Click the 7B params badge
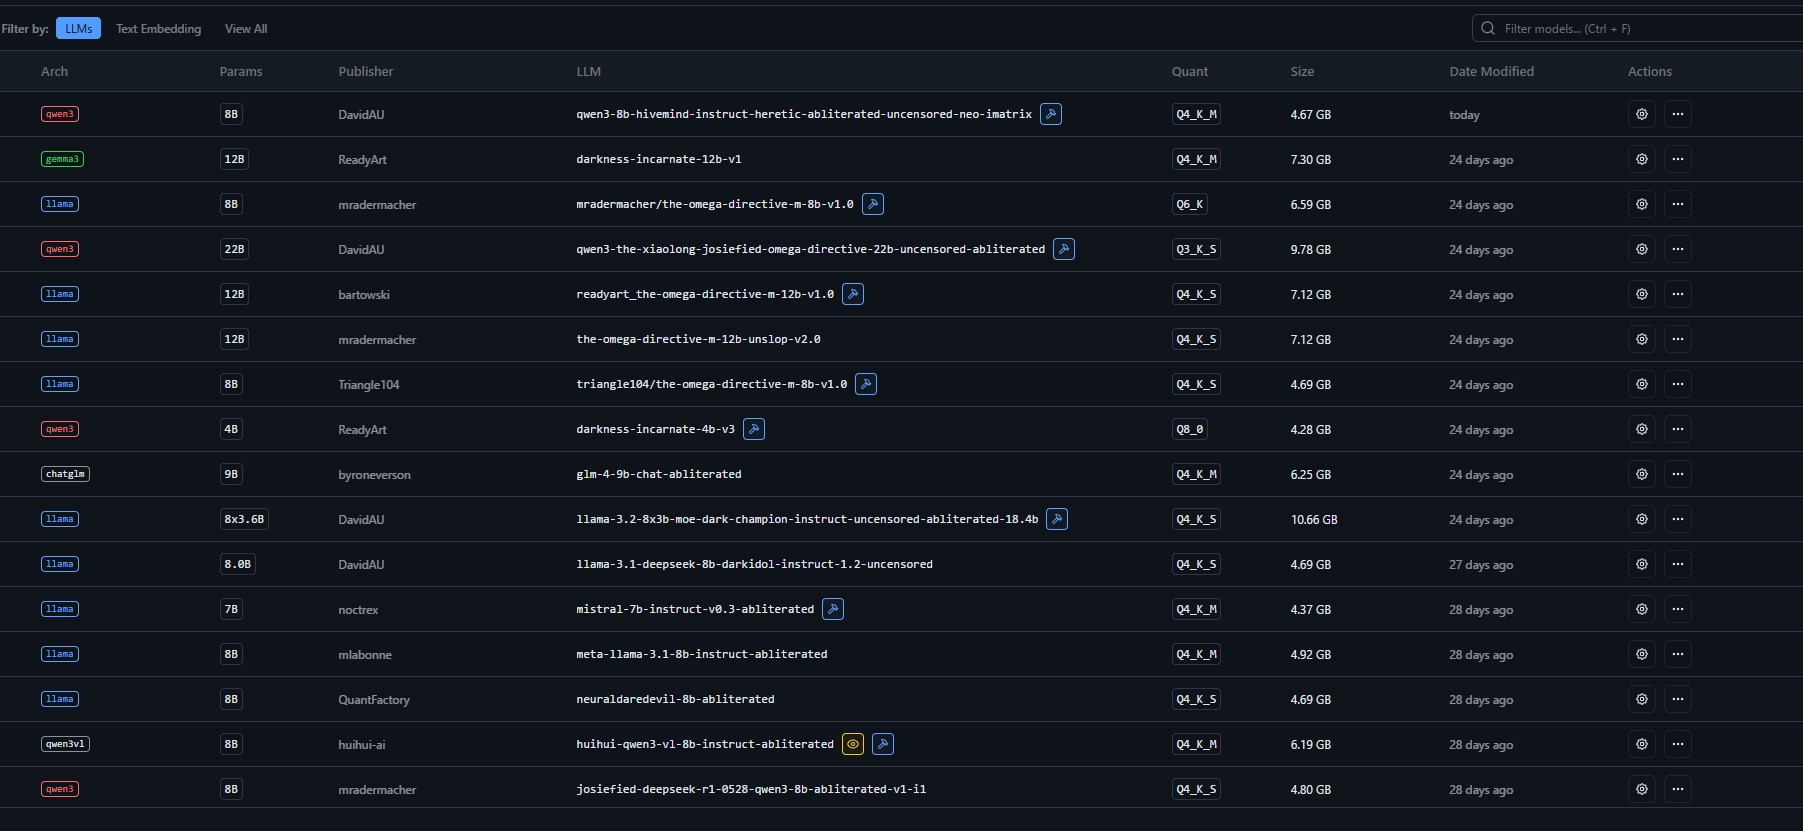1803x831 pixels. [231, 609]
